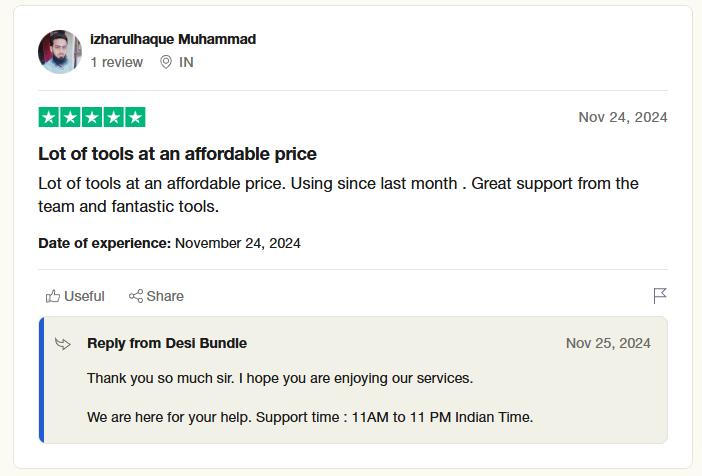Click the reply arrow icon
This screenshot has height=476, width=702.
click(x=63, y=344)
